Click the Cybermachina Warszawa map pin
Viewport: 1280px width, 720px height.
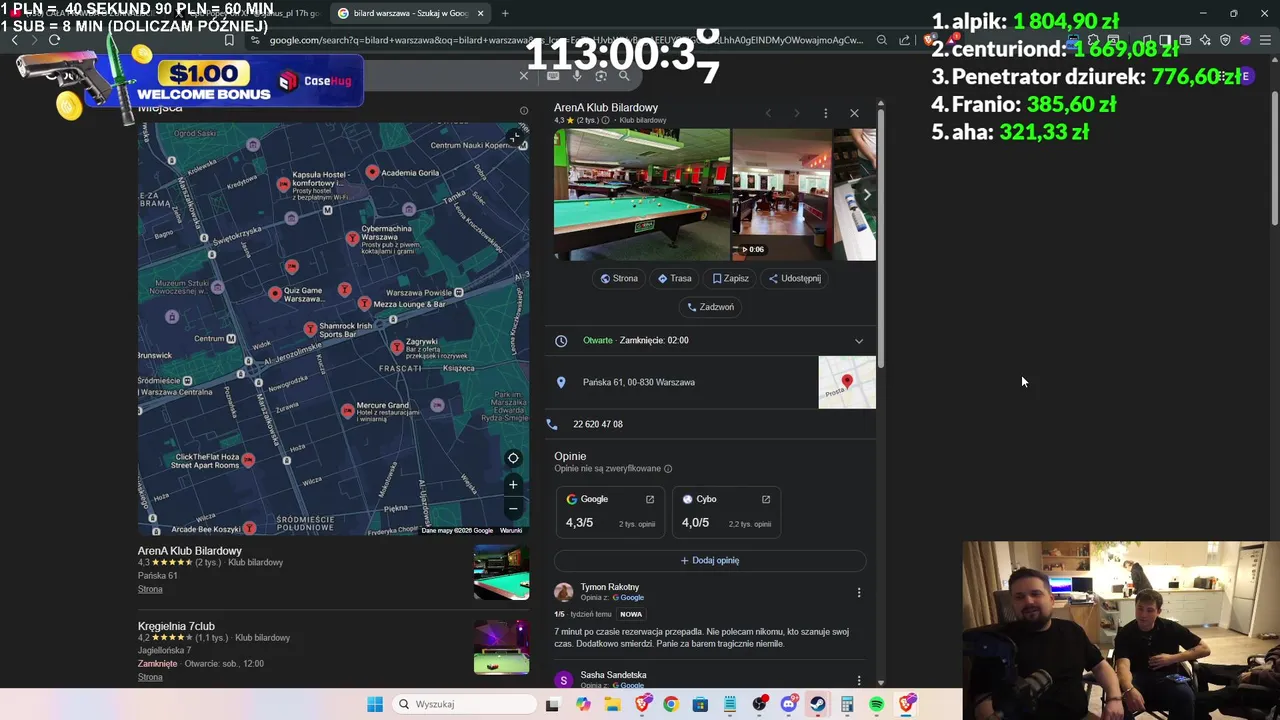(x=352, y=238)
